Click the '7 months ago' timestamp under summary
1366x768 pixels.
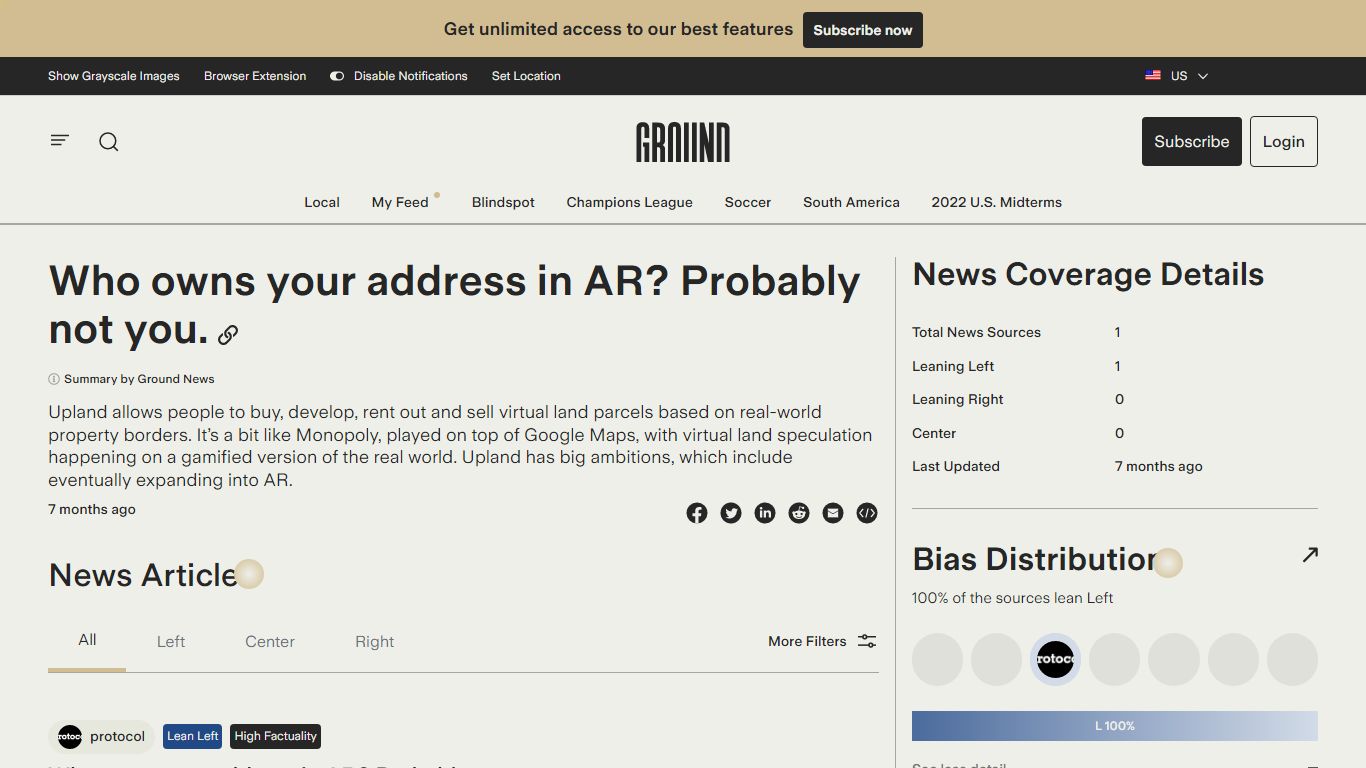92,509
